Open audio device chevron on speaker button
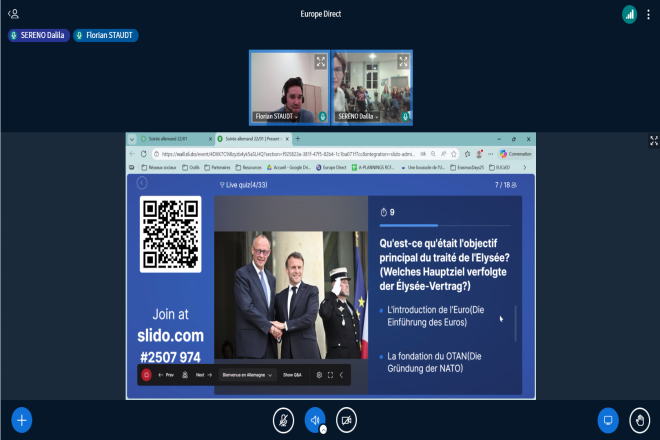Screen dimensions: 660x440 pos(323,429)
